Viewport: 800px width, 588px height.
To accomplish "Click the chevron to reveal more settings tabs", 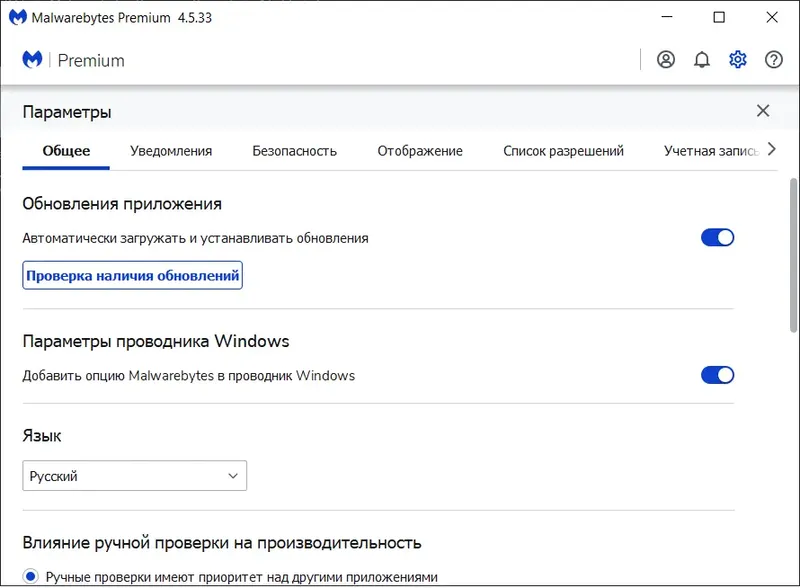I will (771, 149).
